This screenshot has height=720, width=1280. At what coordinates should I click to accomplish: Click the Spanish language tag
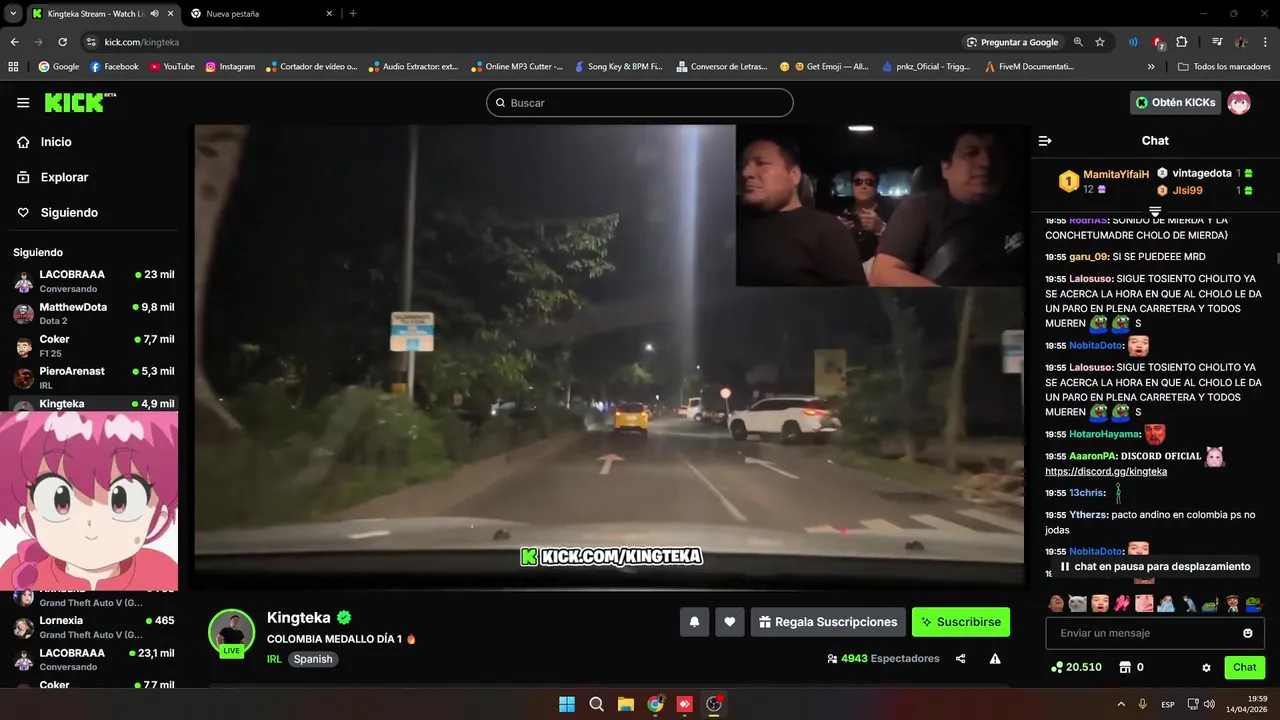tap(313, 659)
